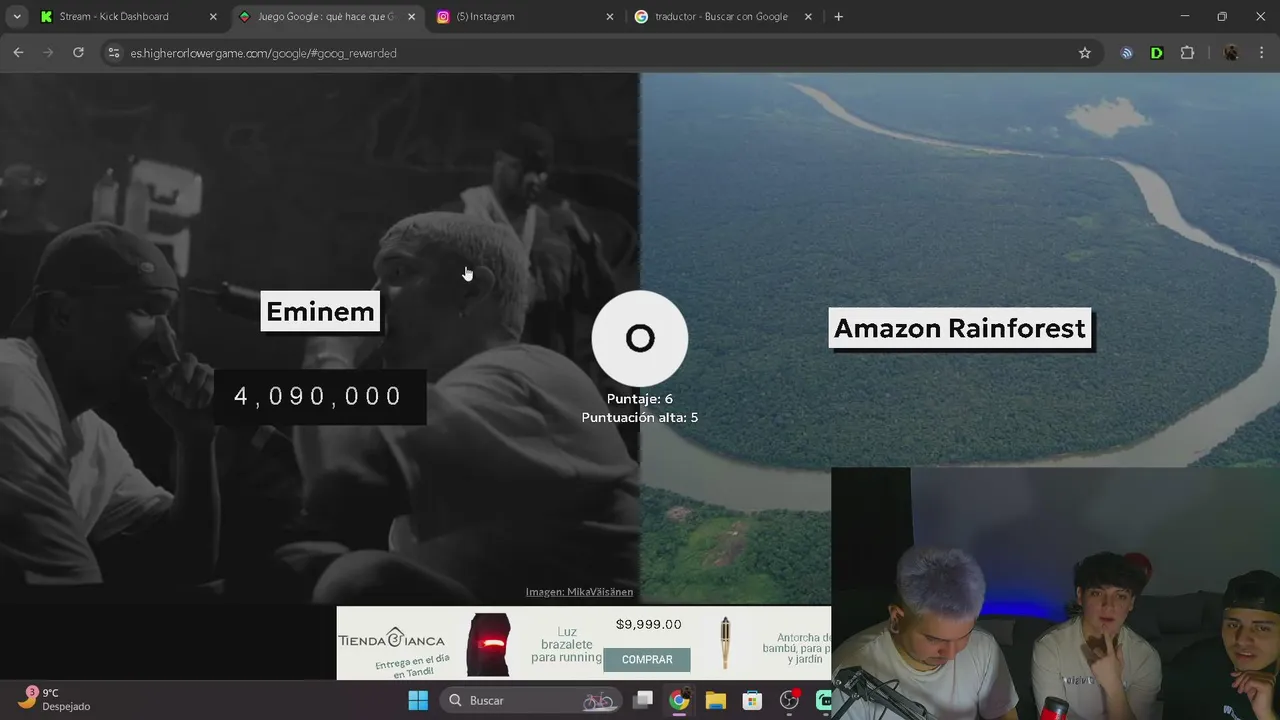
Task: Close the Juego Google tab
Action: (x=411, y=17)
